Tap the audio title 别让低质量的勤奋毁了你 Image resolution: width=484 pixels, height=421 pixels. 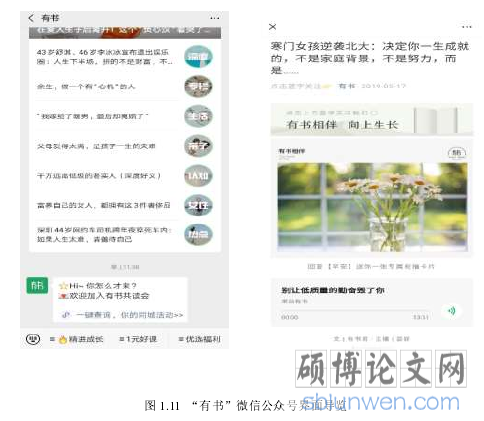[x=333, y=290]
